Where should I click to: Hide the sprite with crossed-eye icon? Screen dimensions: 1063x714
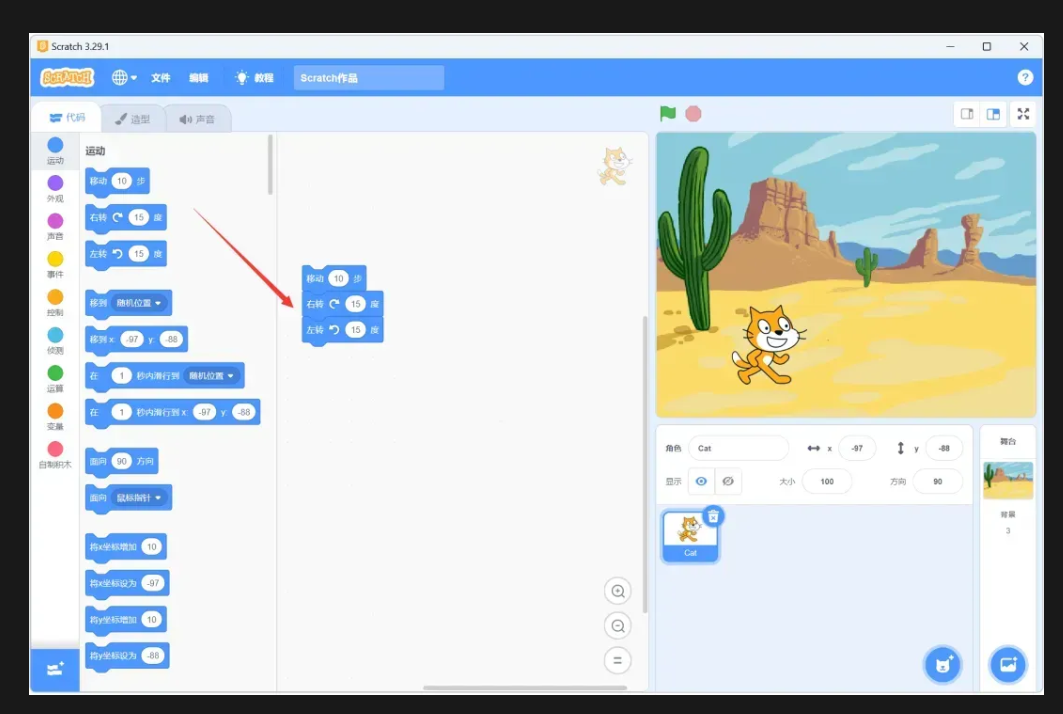(x=727, y=481)
